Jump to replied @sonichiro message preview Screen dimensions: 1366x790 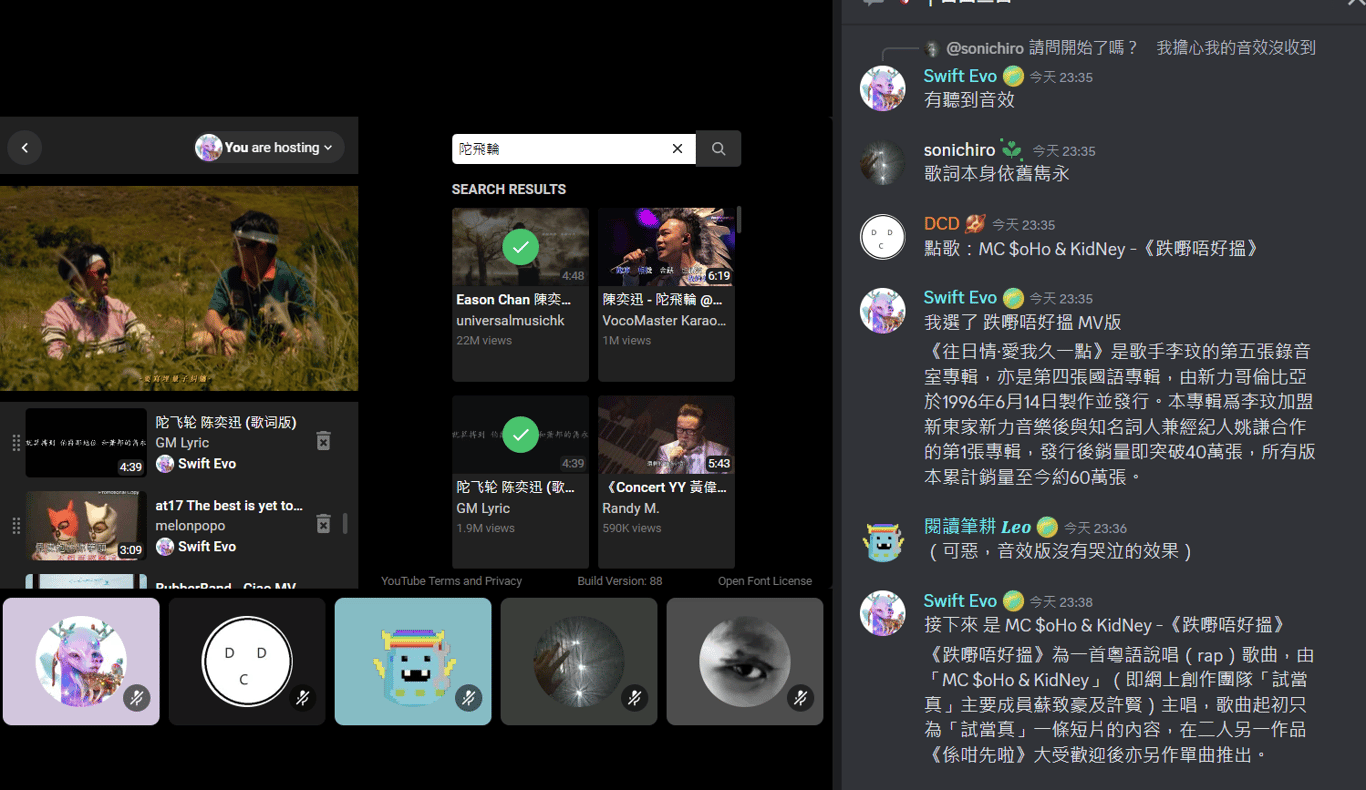point(1130,48)
